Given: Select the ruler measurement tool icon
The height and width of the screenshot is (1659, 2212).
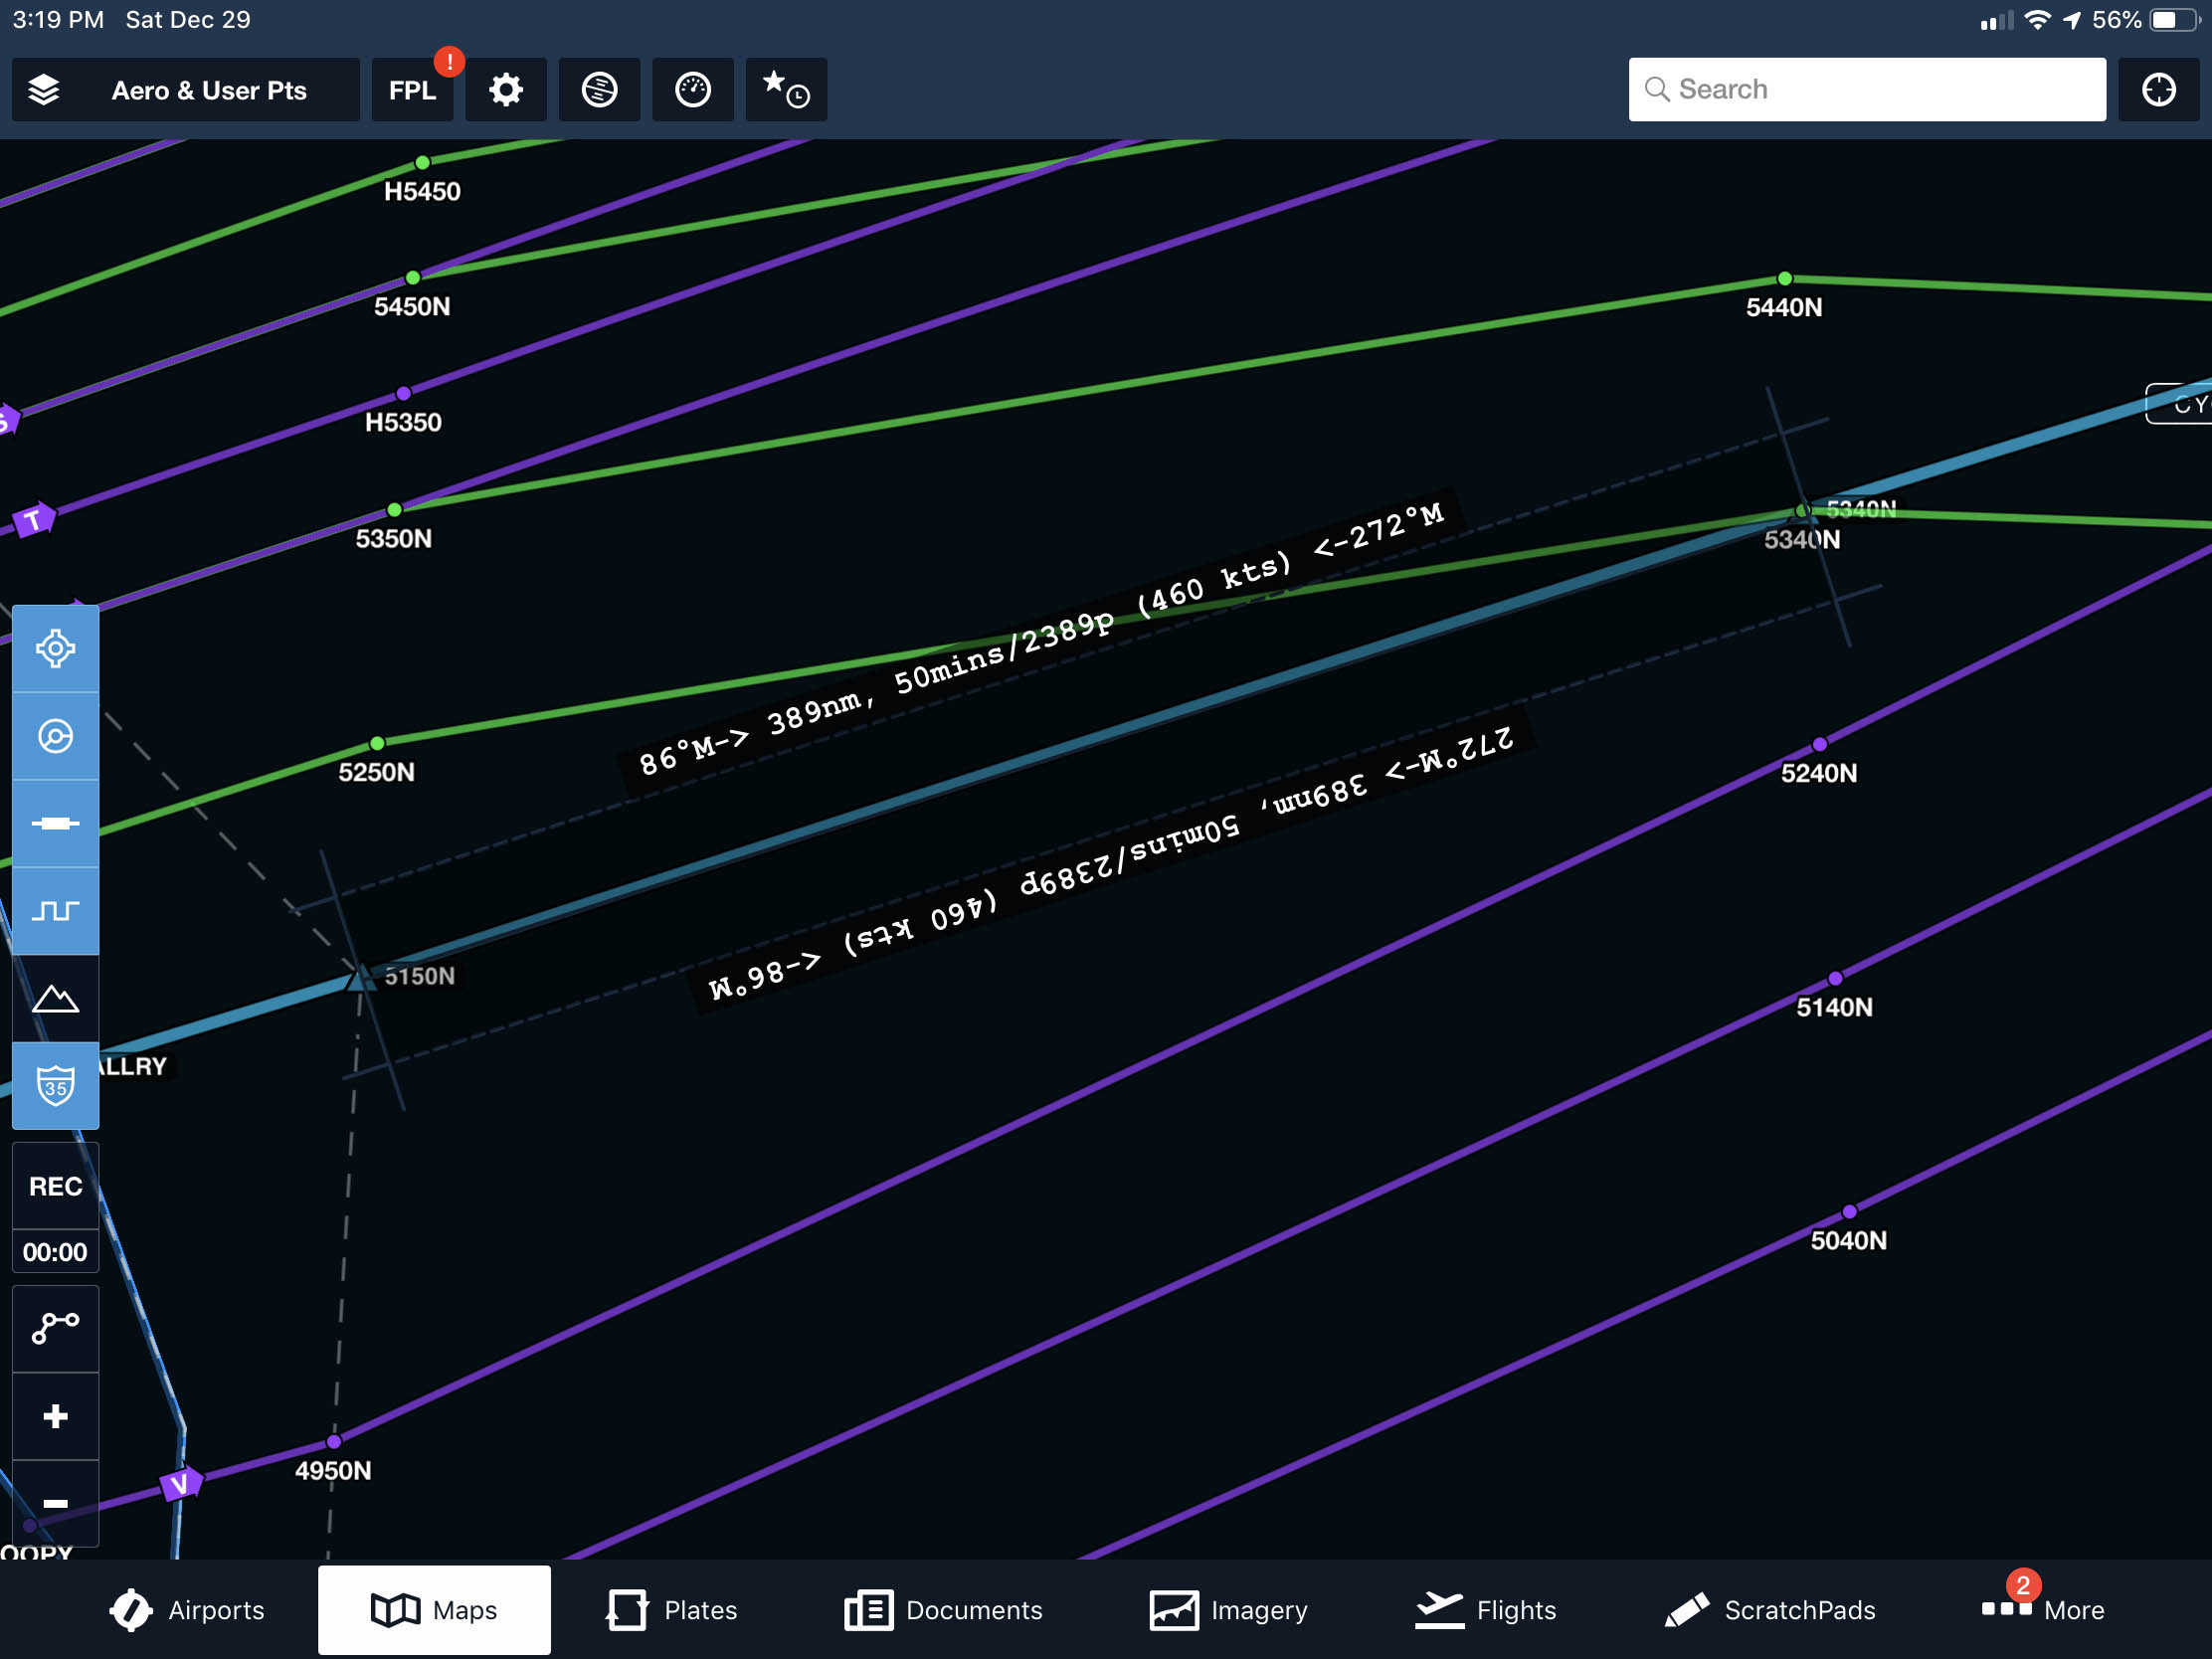Looking at the screenshot, I should tap(55, 823).
